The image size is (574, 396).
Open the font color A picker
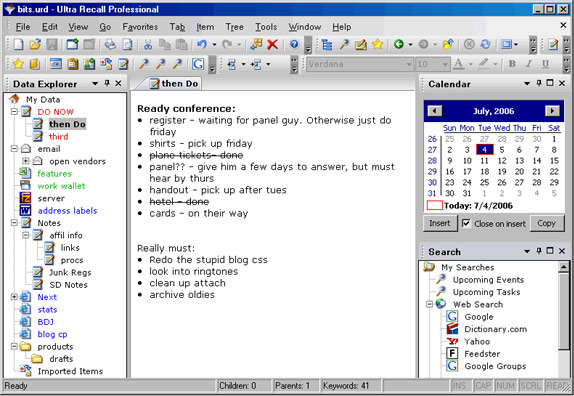click(x=458, y=64)
